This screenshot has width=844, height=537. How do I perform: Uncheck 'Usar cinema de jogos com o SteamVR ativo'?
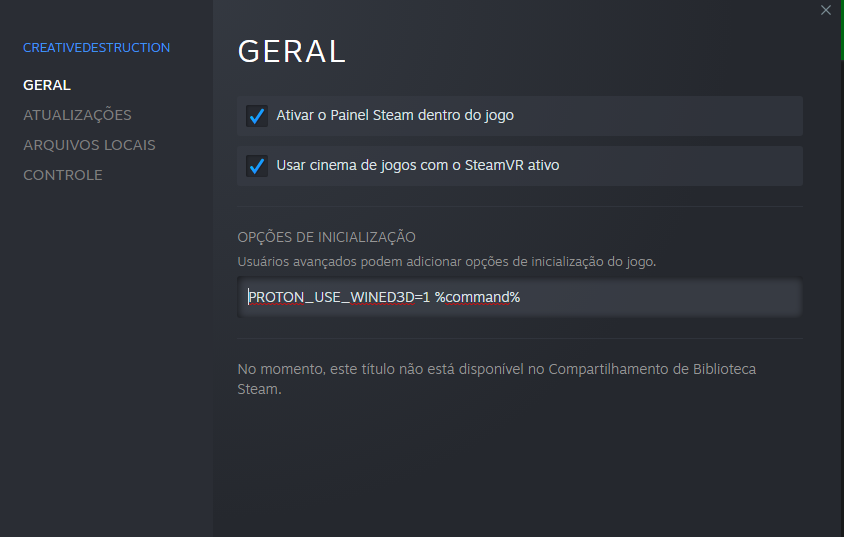[257, 166]
